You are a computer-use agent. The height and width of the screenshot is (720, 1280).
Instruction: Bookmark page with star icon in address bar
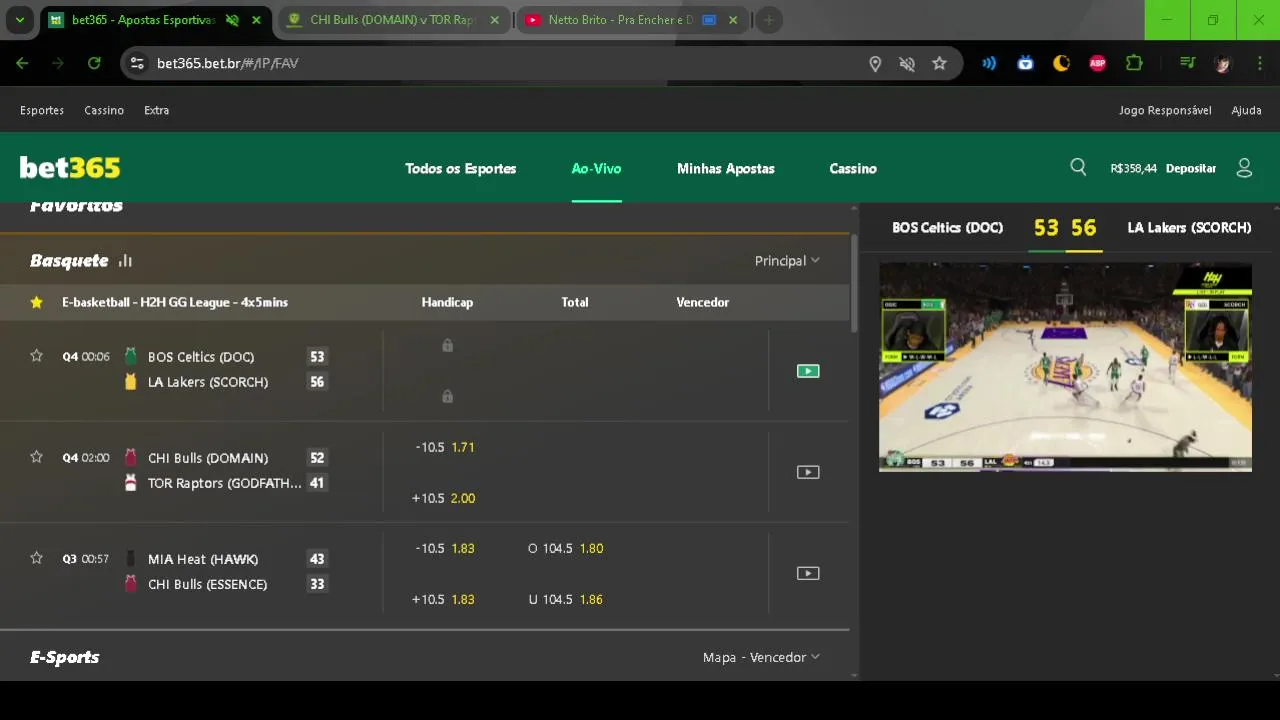pyautogui.click(x=939, y=63)
